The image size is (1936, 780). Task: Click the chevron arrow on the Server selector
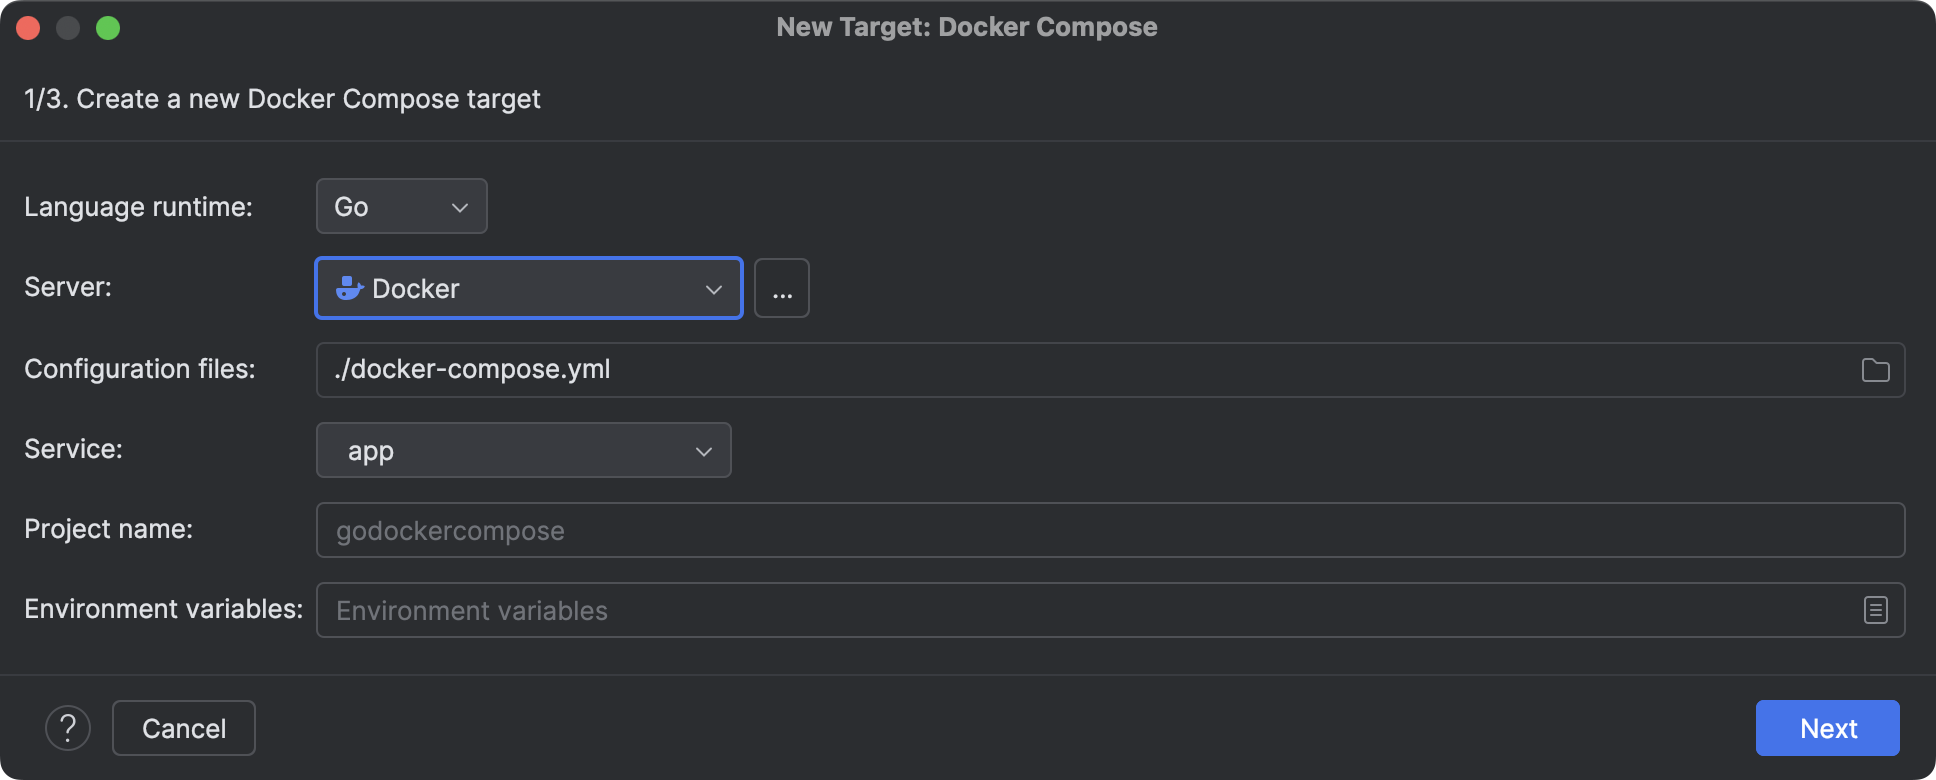click(x=713, y=288)
